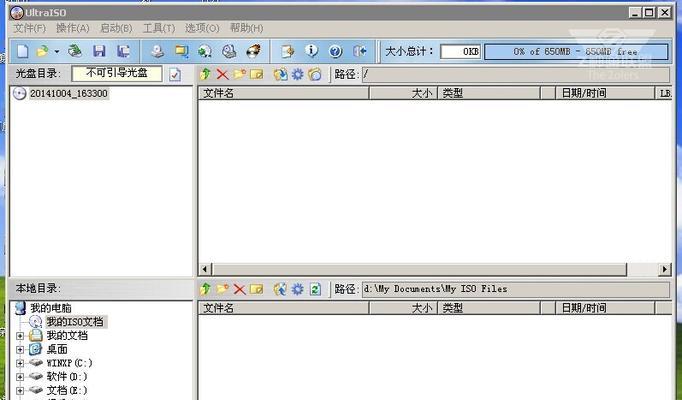The width and height of the screenshot is (682, 400).
Task: Click the Save As icon beside Save
Action: coord(124,51)
